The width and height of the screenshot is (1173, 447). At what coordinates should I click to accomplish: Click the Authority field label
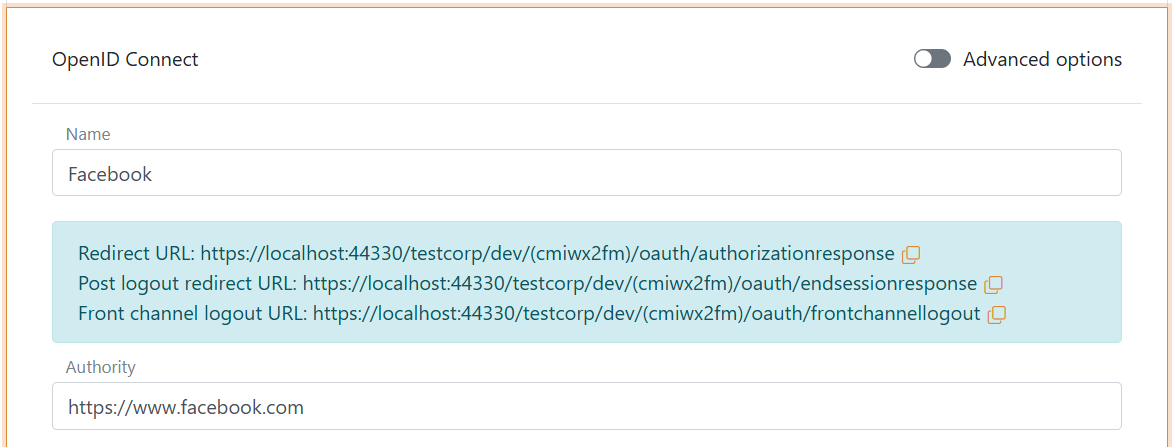click(100, 367)
